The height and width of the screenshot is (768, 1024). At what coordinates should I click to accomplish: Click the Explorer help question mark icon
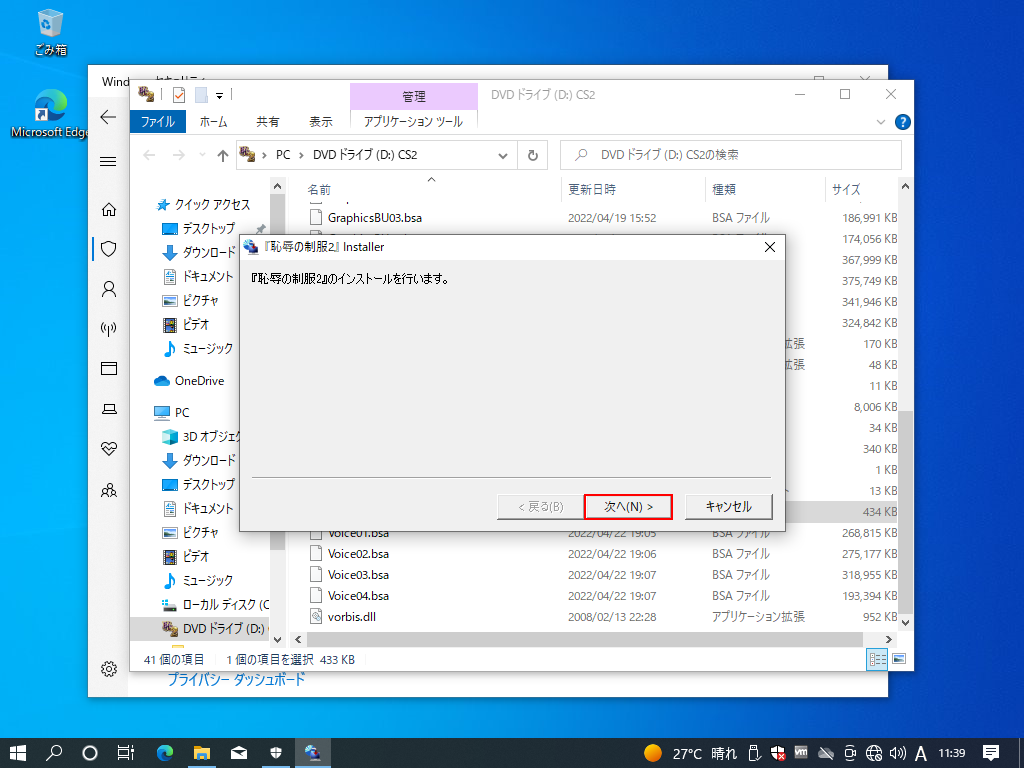902,122
